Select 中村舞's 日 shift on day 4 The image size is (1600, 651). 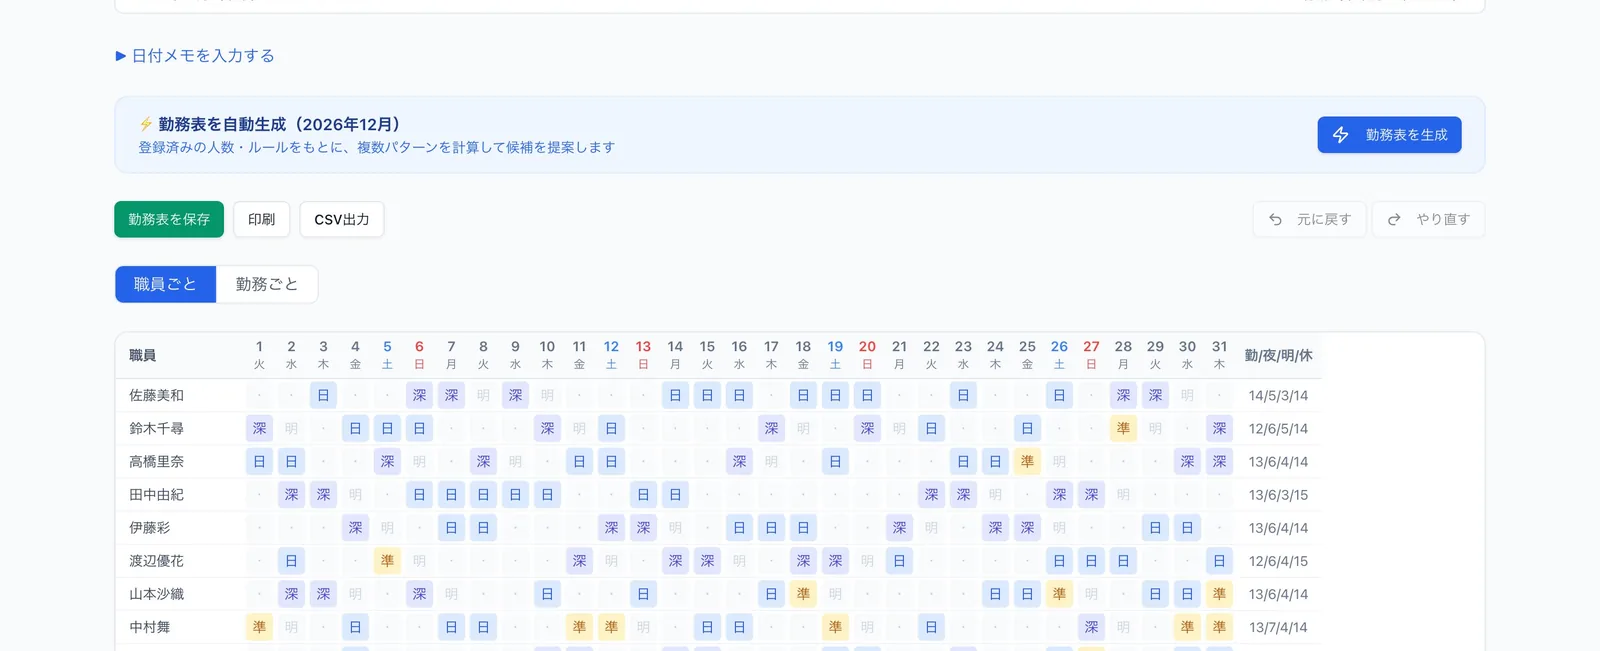pos(355,627)
